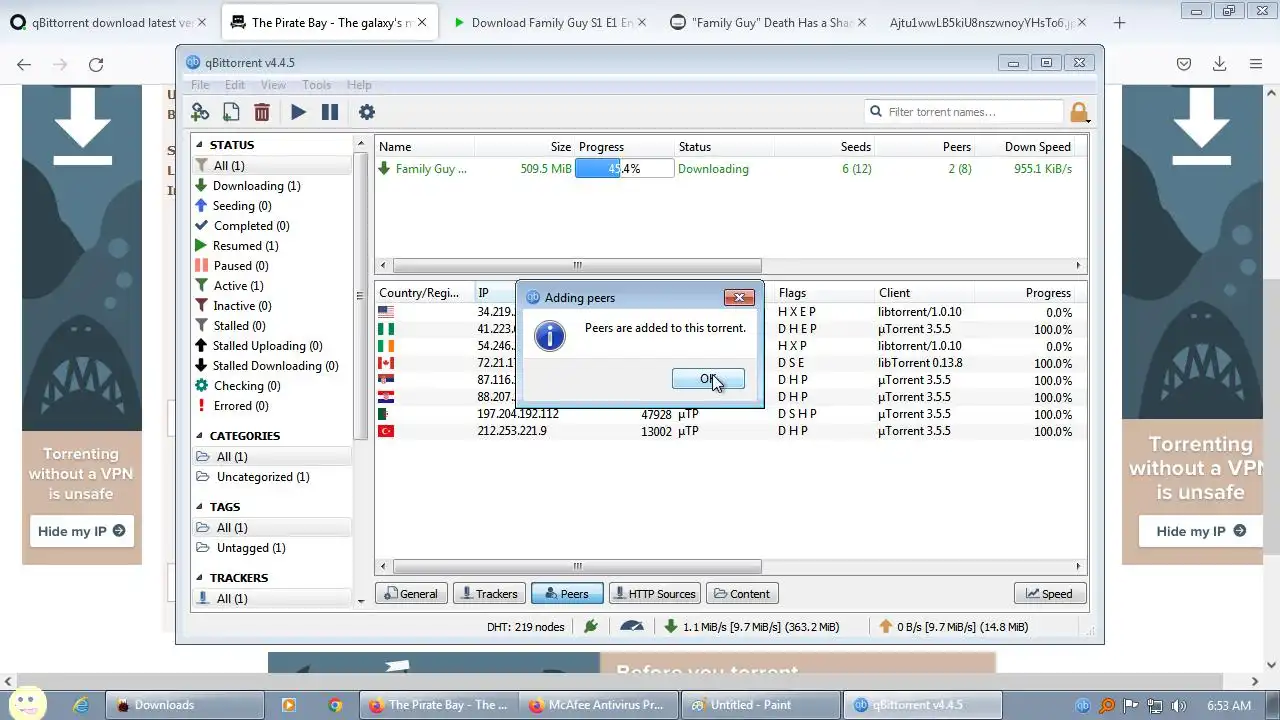Click the green download speed status entry
The width and height of the screenshot is (1280, 720).
(751, 627)
